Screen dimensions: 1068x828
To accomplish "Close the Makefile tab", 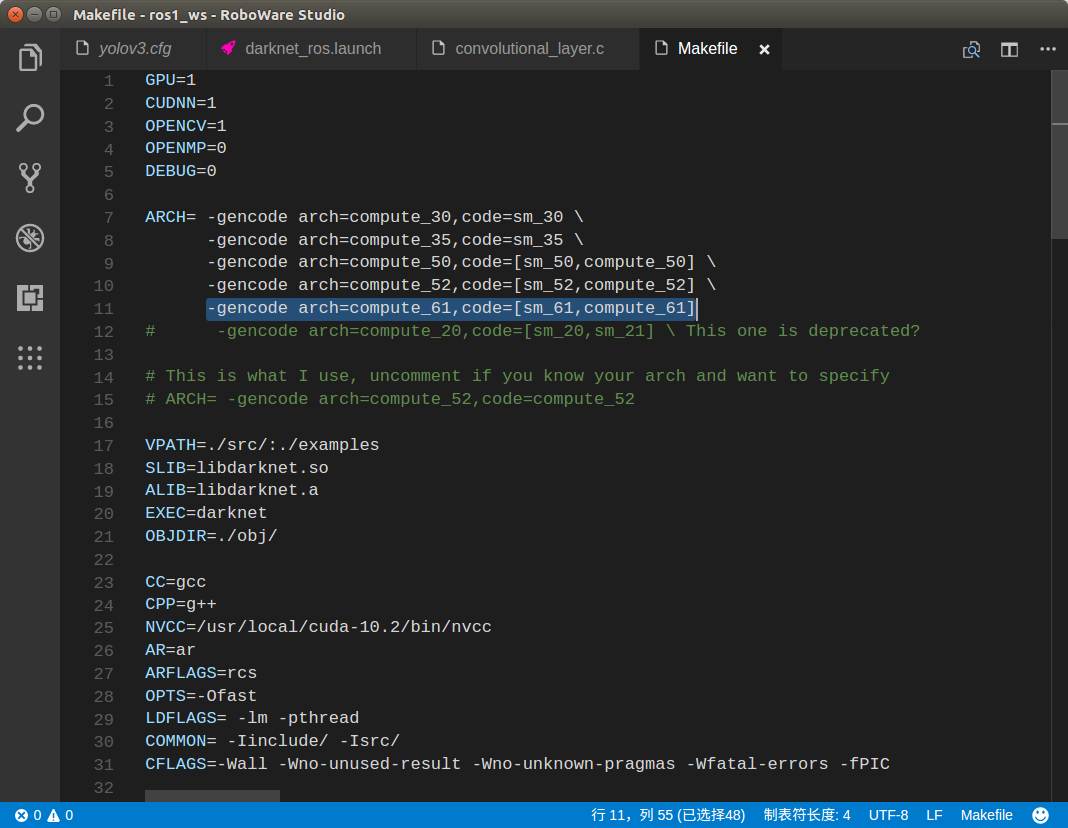I will tap(764, 50).
